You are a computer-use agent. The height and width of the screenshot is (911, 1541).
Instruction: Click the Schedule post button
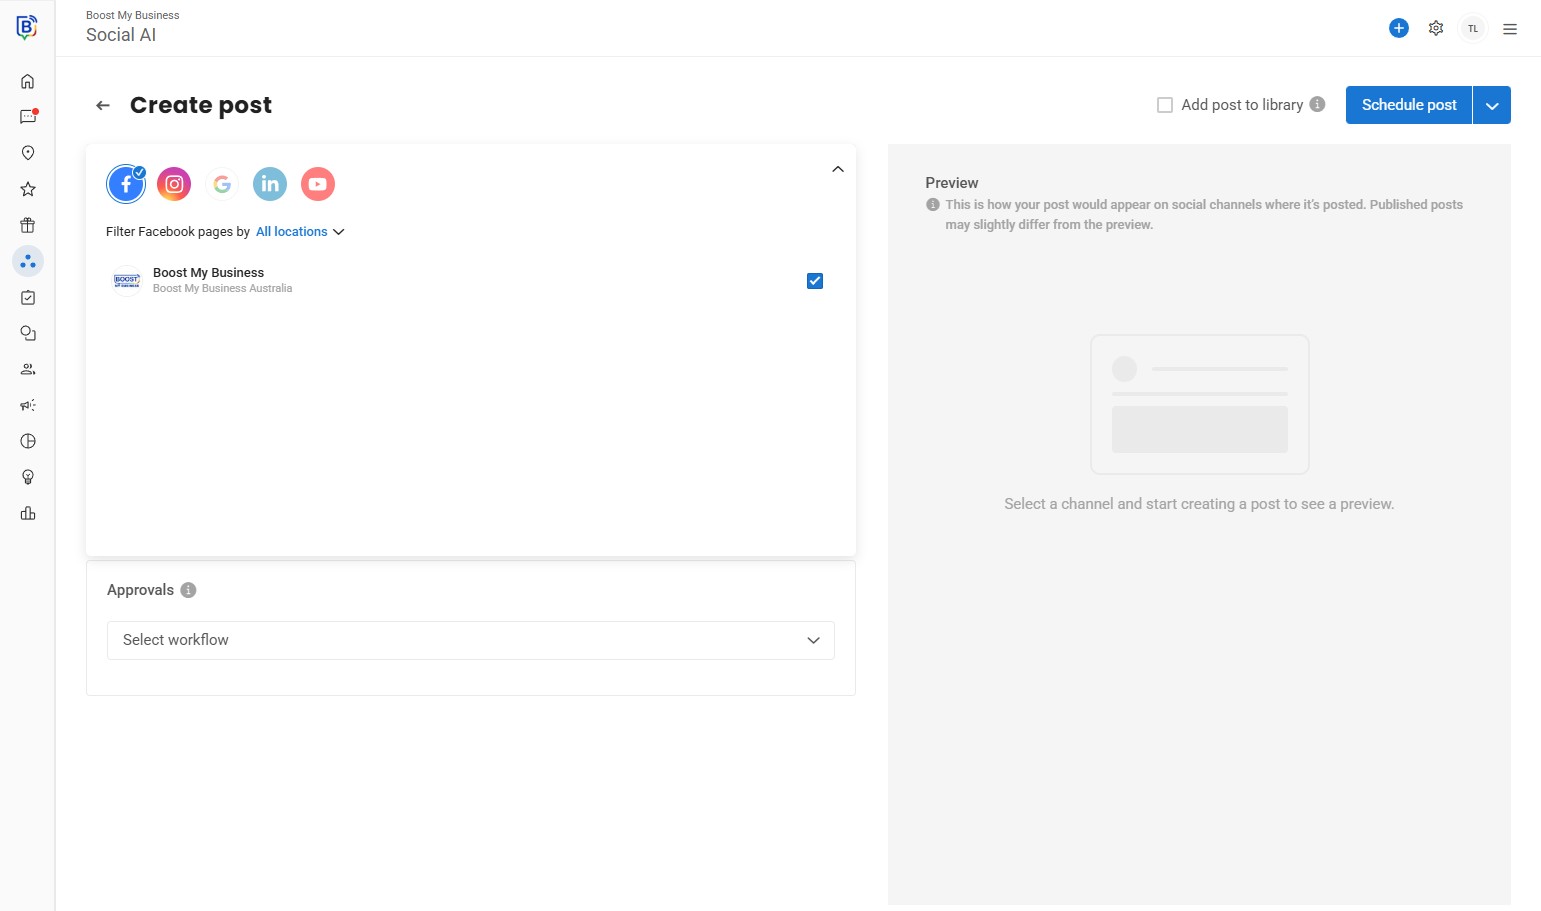[1408, 105]
